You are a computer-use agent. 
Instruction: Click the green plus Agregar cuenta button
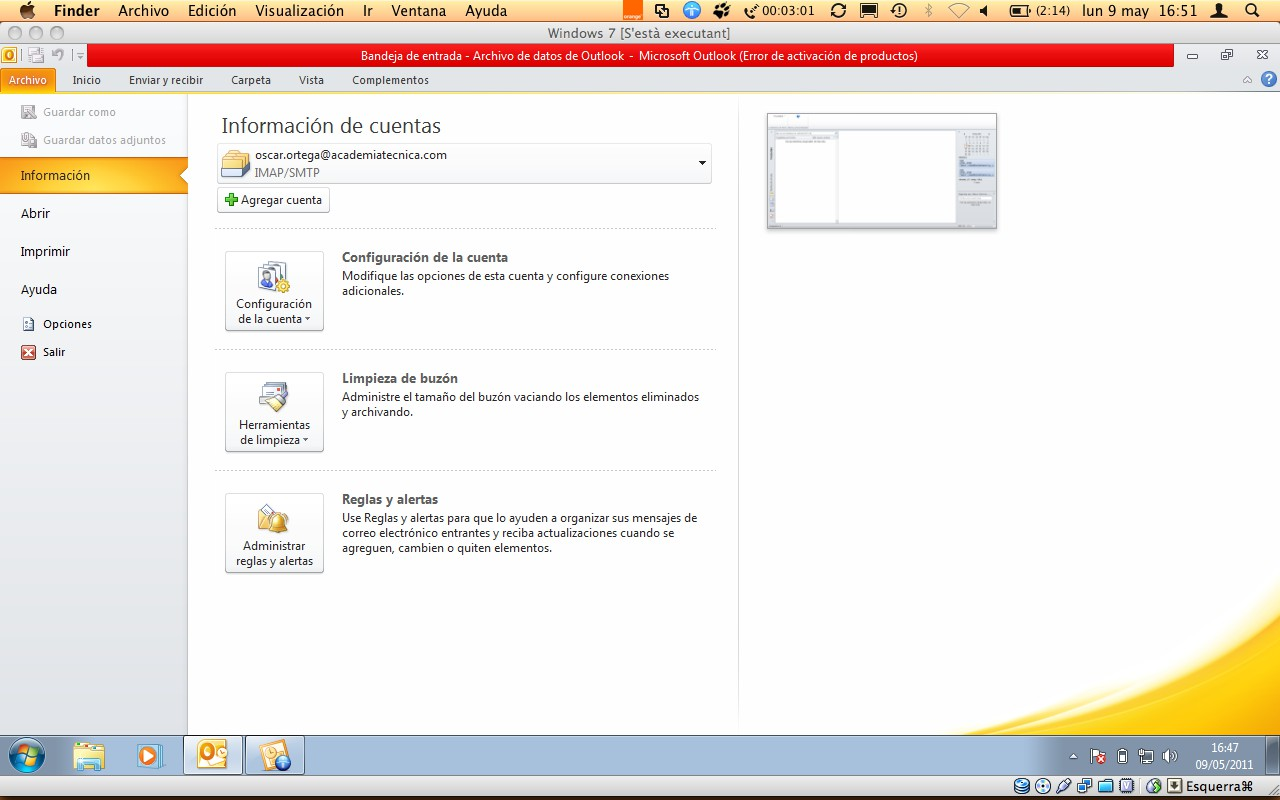273,200
